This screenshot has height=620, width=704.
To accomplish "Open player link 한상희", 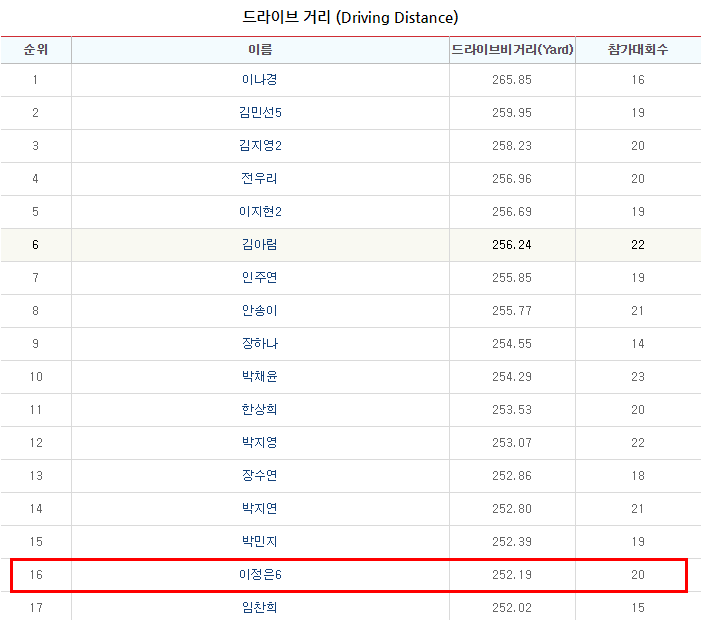I will pyautogui.click(x=260, y=410).
